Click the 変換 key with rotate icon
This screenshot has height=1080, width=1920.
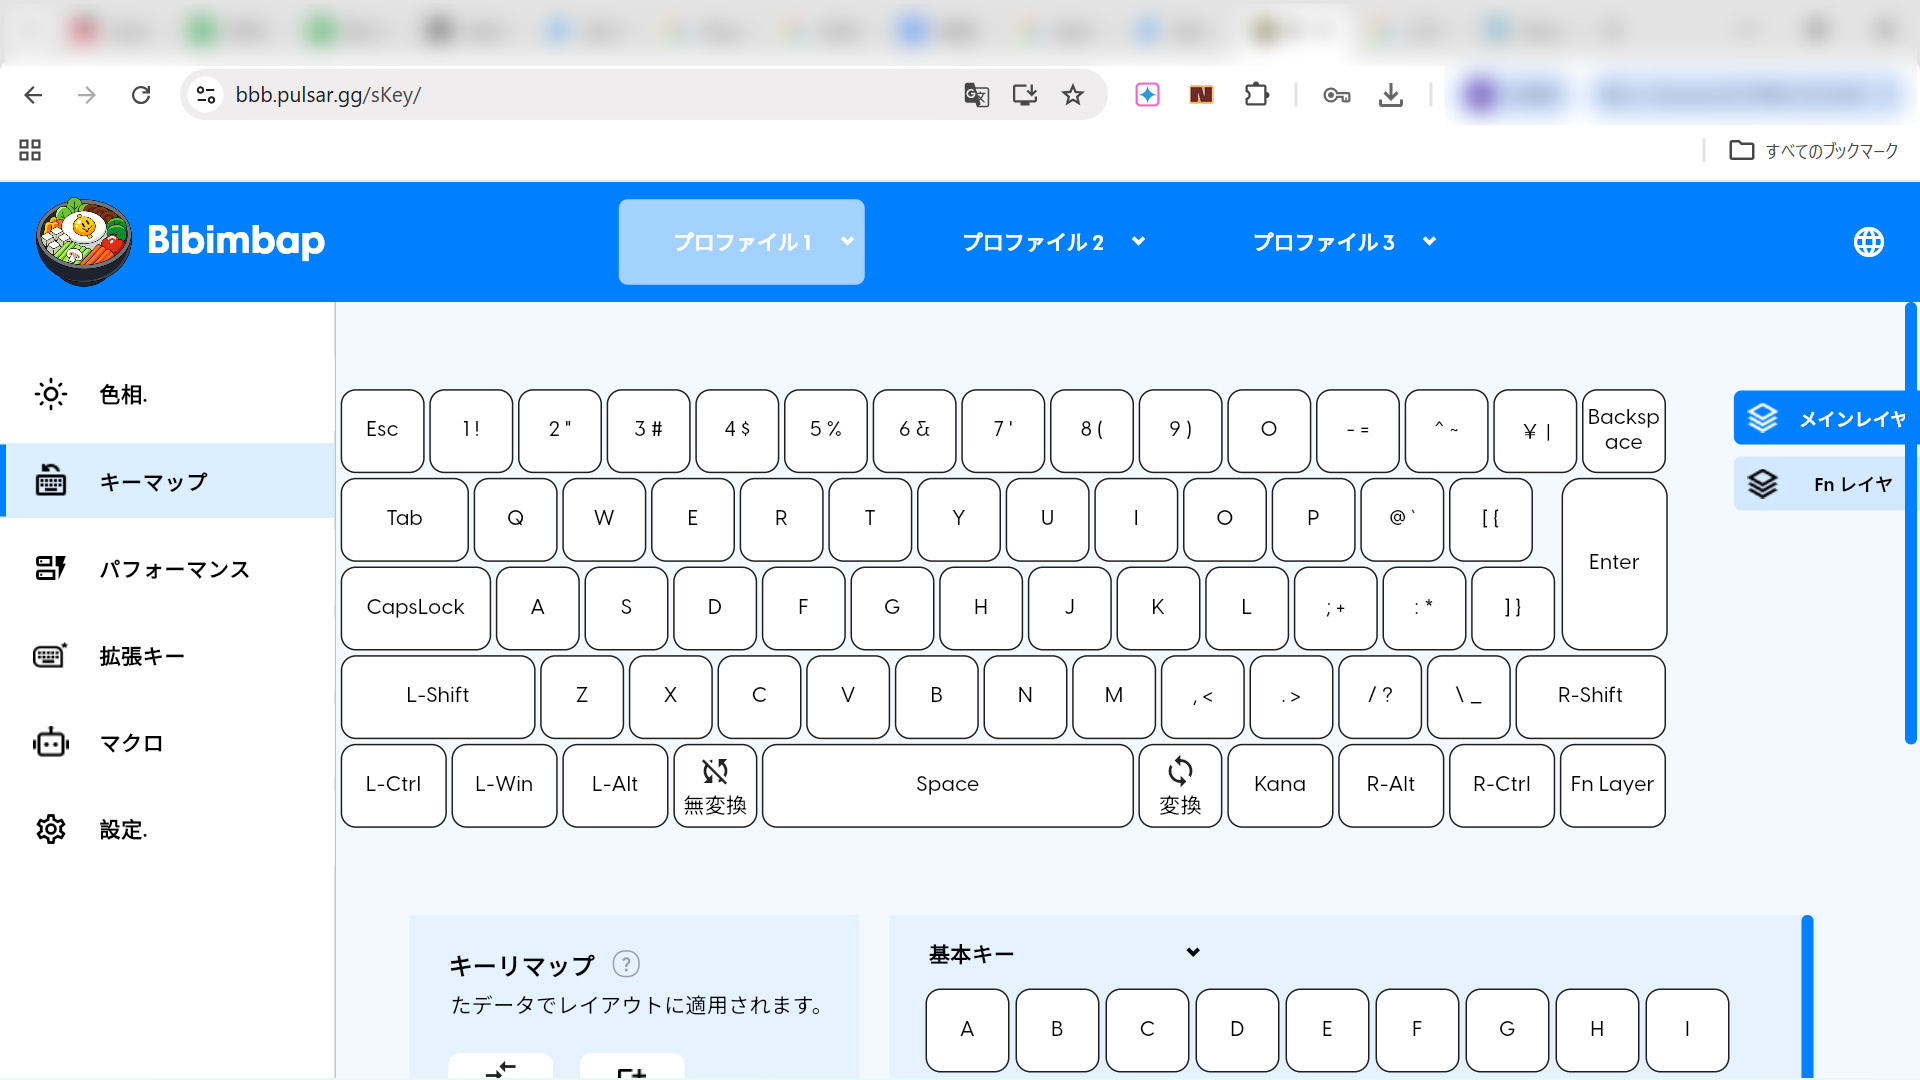click(x=1180, y=786)
